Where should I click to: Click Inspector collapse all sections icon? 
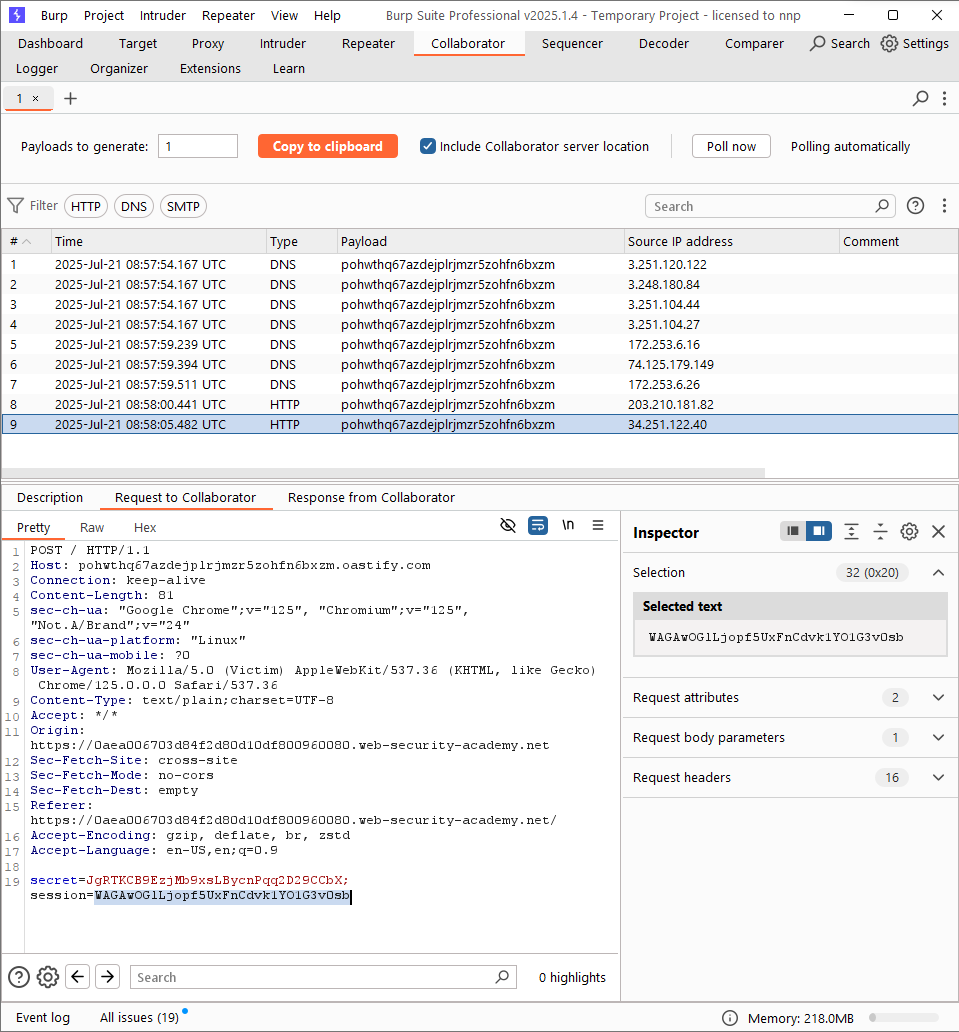[880, 531]
